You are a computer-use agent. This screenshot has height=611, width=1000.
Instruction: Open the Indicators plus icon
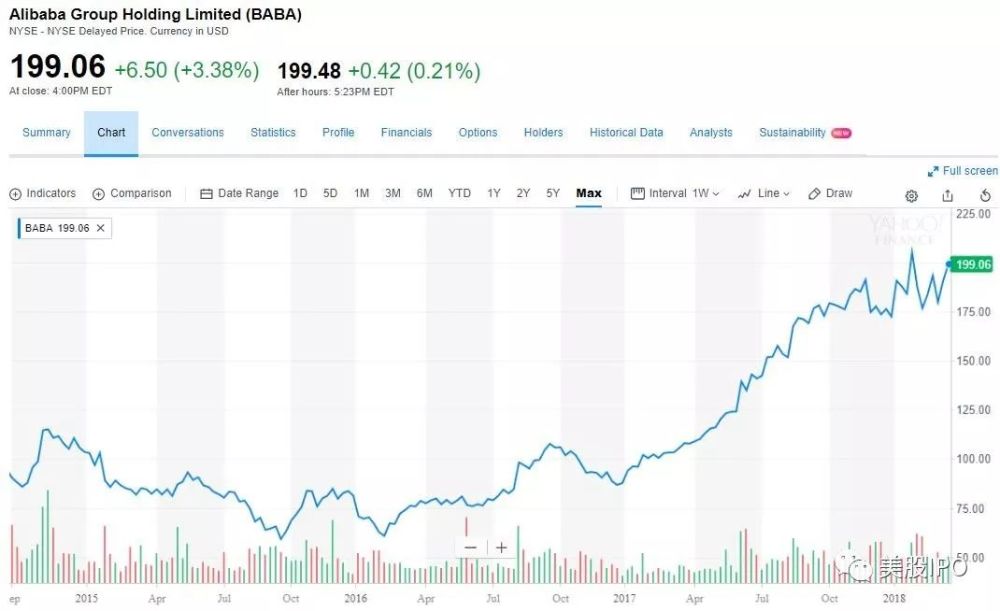[x=16, y=194]
